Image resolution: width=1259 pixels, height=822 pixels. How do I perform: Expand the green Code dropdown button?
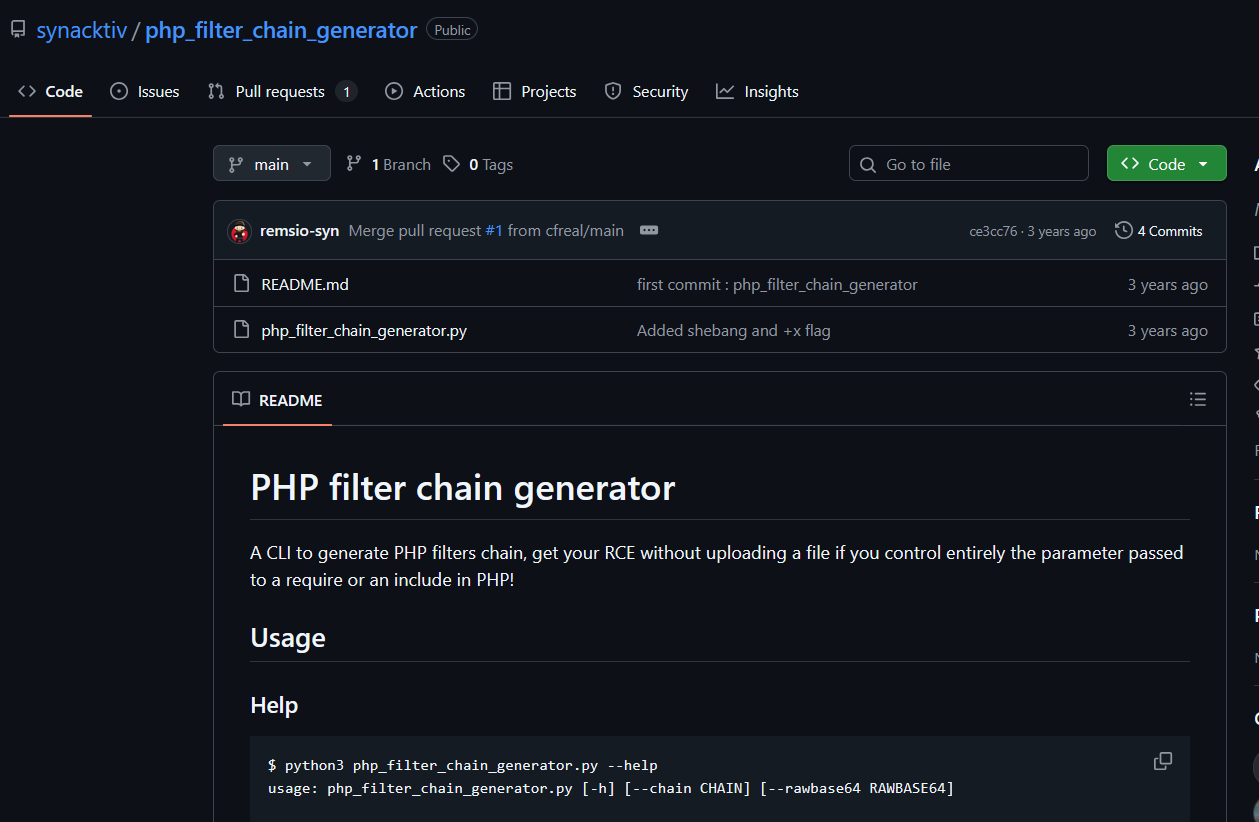(x=1166, y=164)
